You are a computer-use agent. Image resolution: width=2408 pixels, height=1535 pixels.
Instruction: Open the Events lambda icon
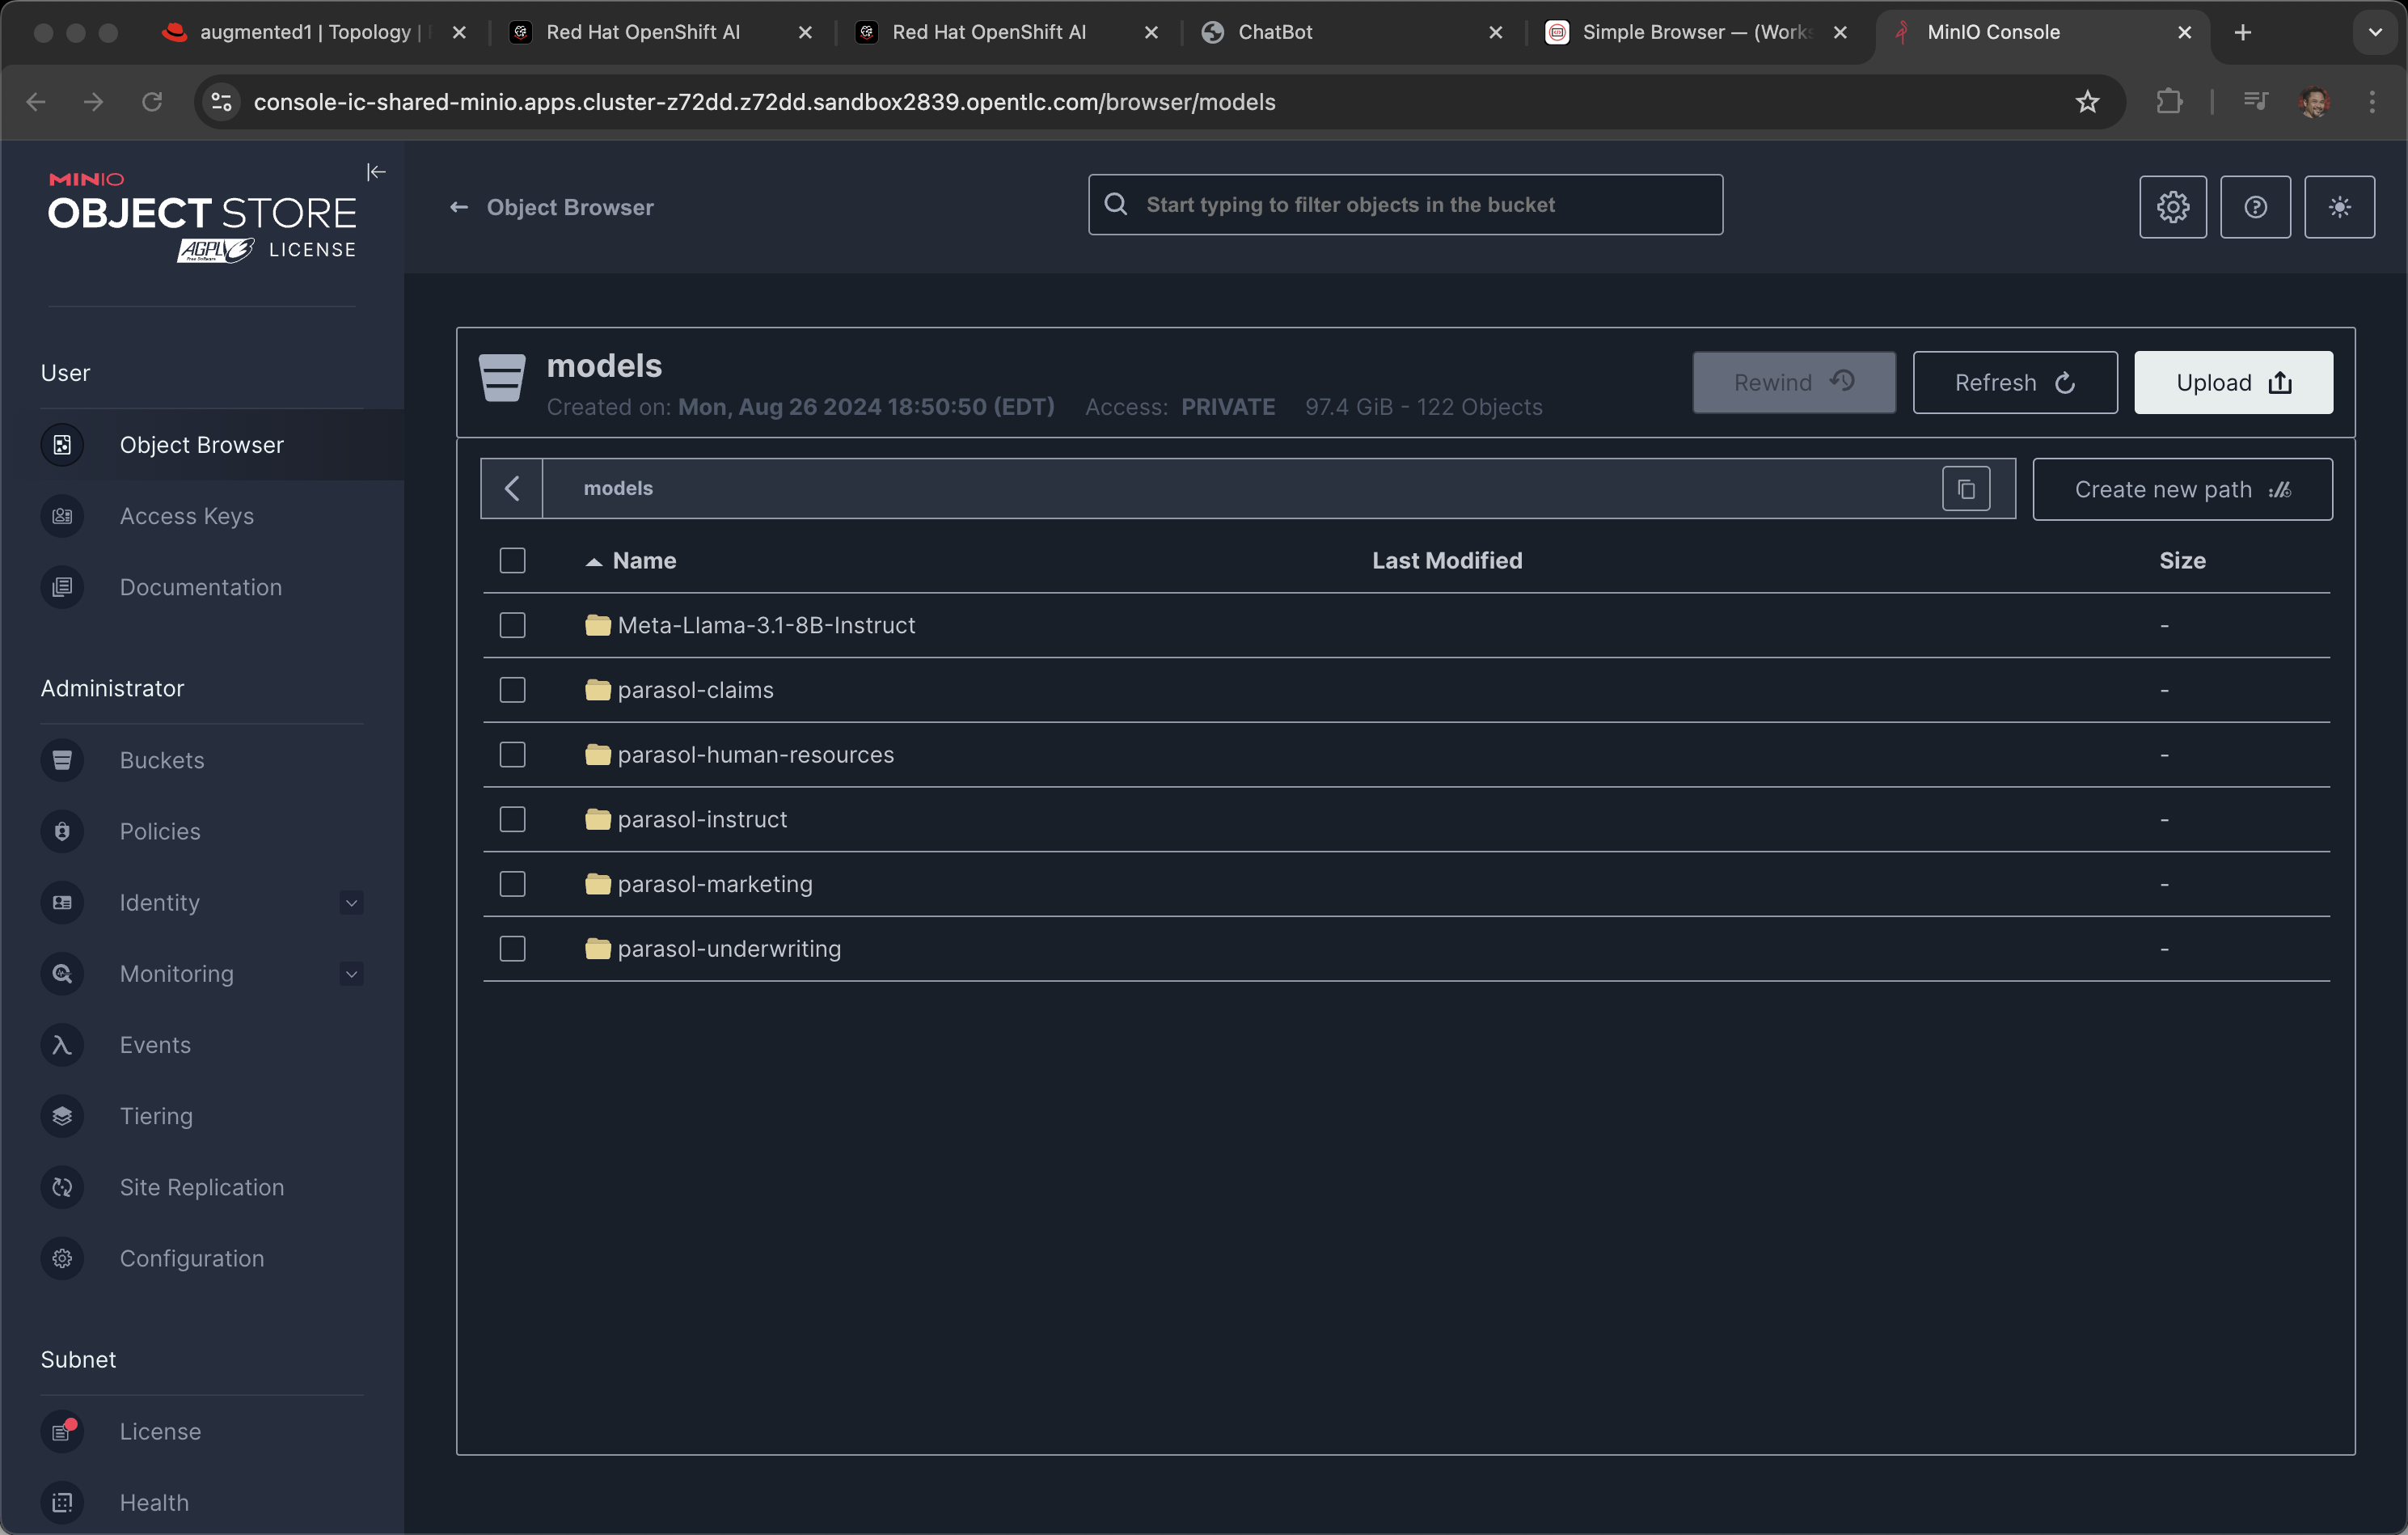tap(62, 1045)
